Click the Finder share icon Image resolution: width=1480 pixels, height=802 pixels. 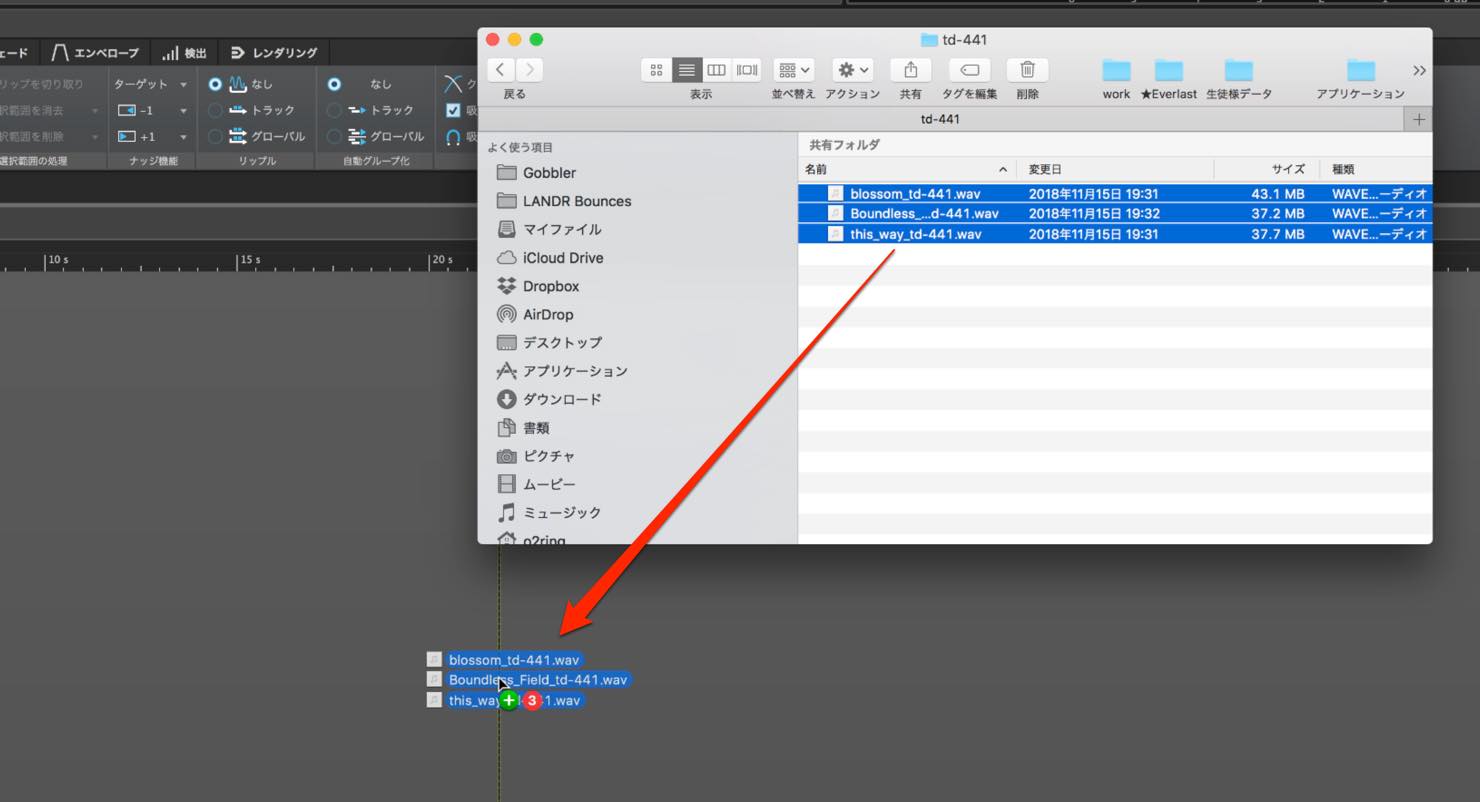click(x=910, y=70)
